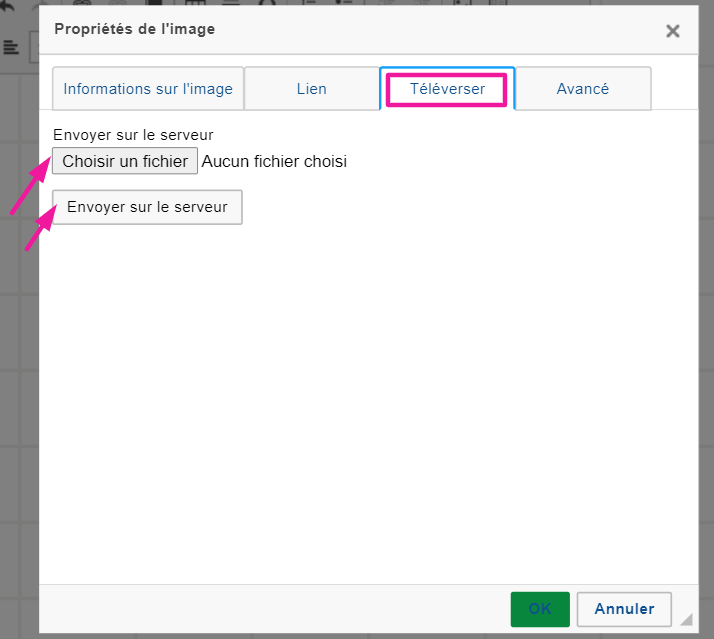Click the undo arrow icon in toolbar
The height and width of the screenshot is (639, 714).
(x=8, y=5)
